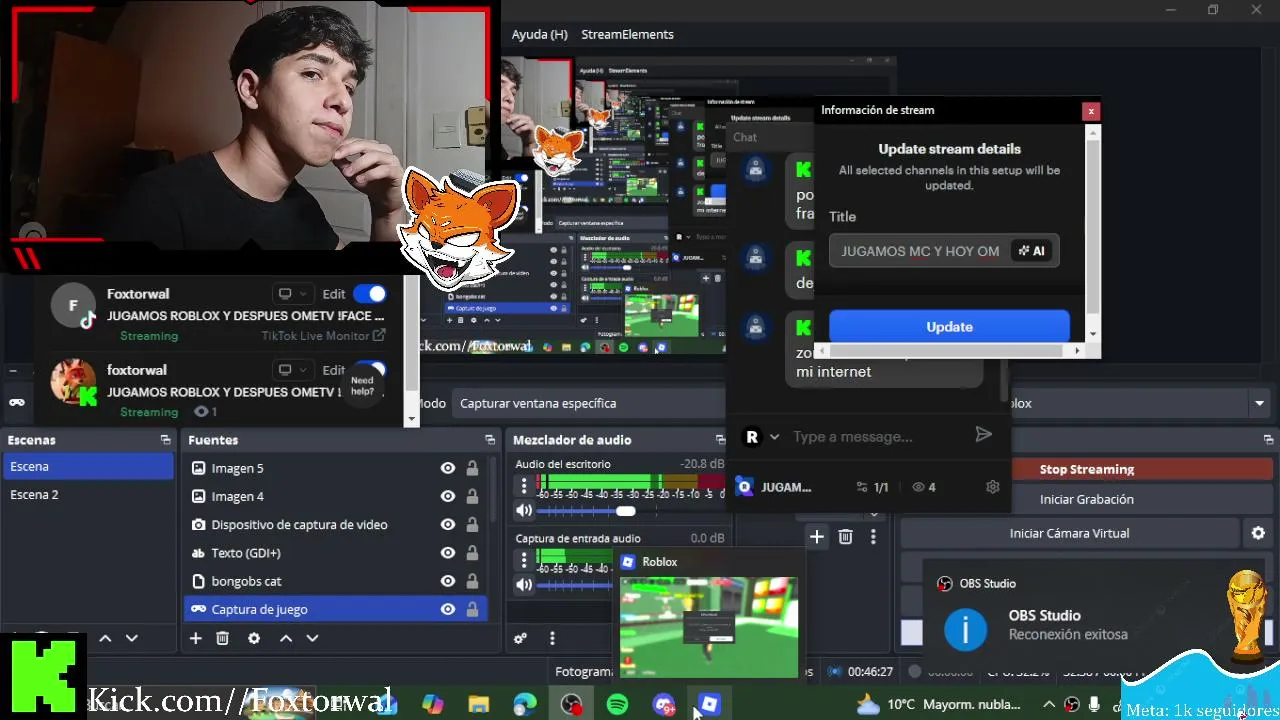Mute Captura de entrada audio speaker icon

[x=524, y=585]
